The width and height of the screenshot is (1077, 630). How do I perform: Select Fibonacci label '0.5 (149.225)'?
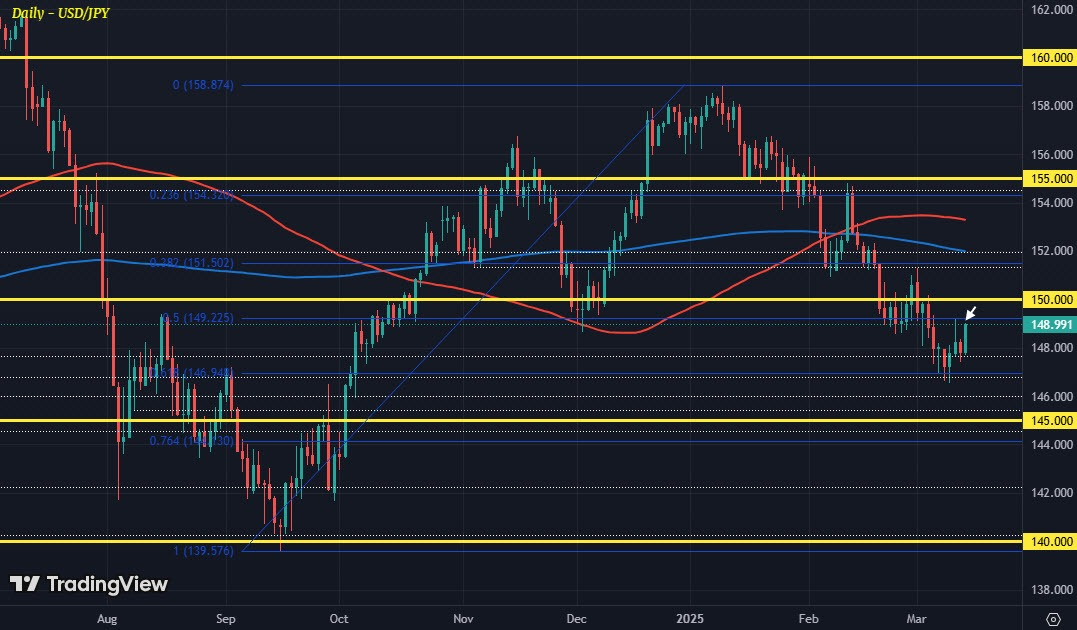199,318
